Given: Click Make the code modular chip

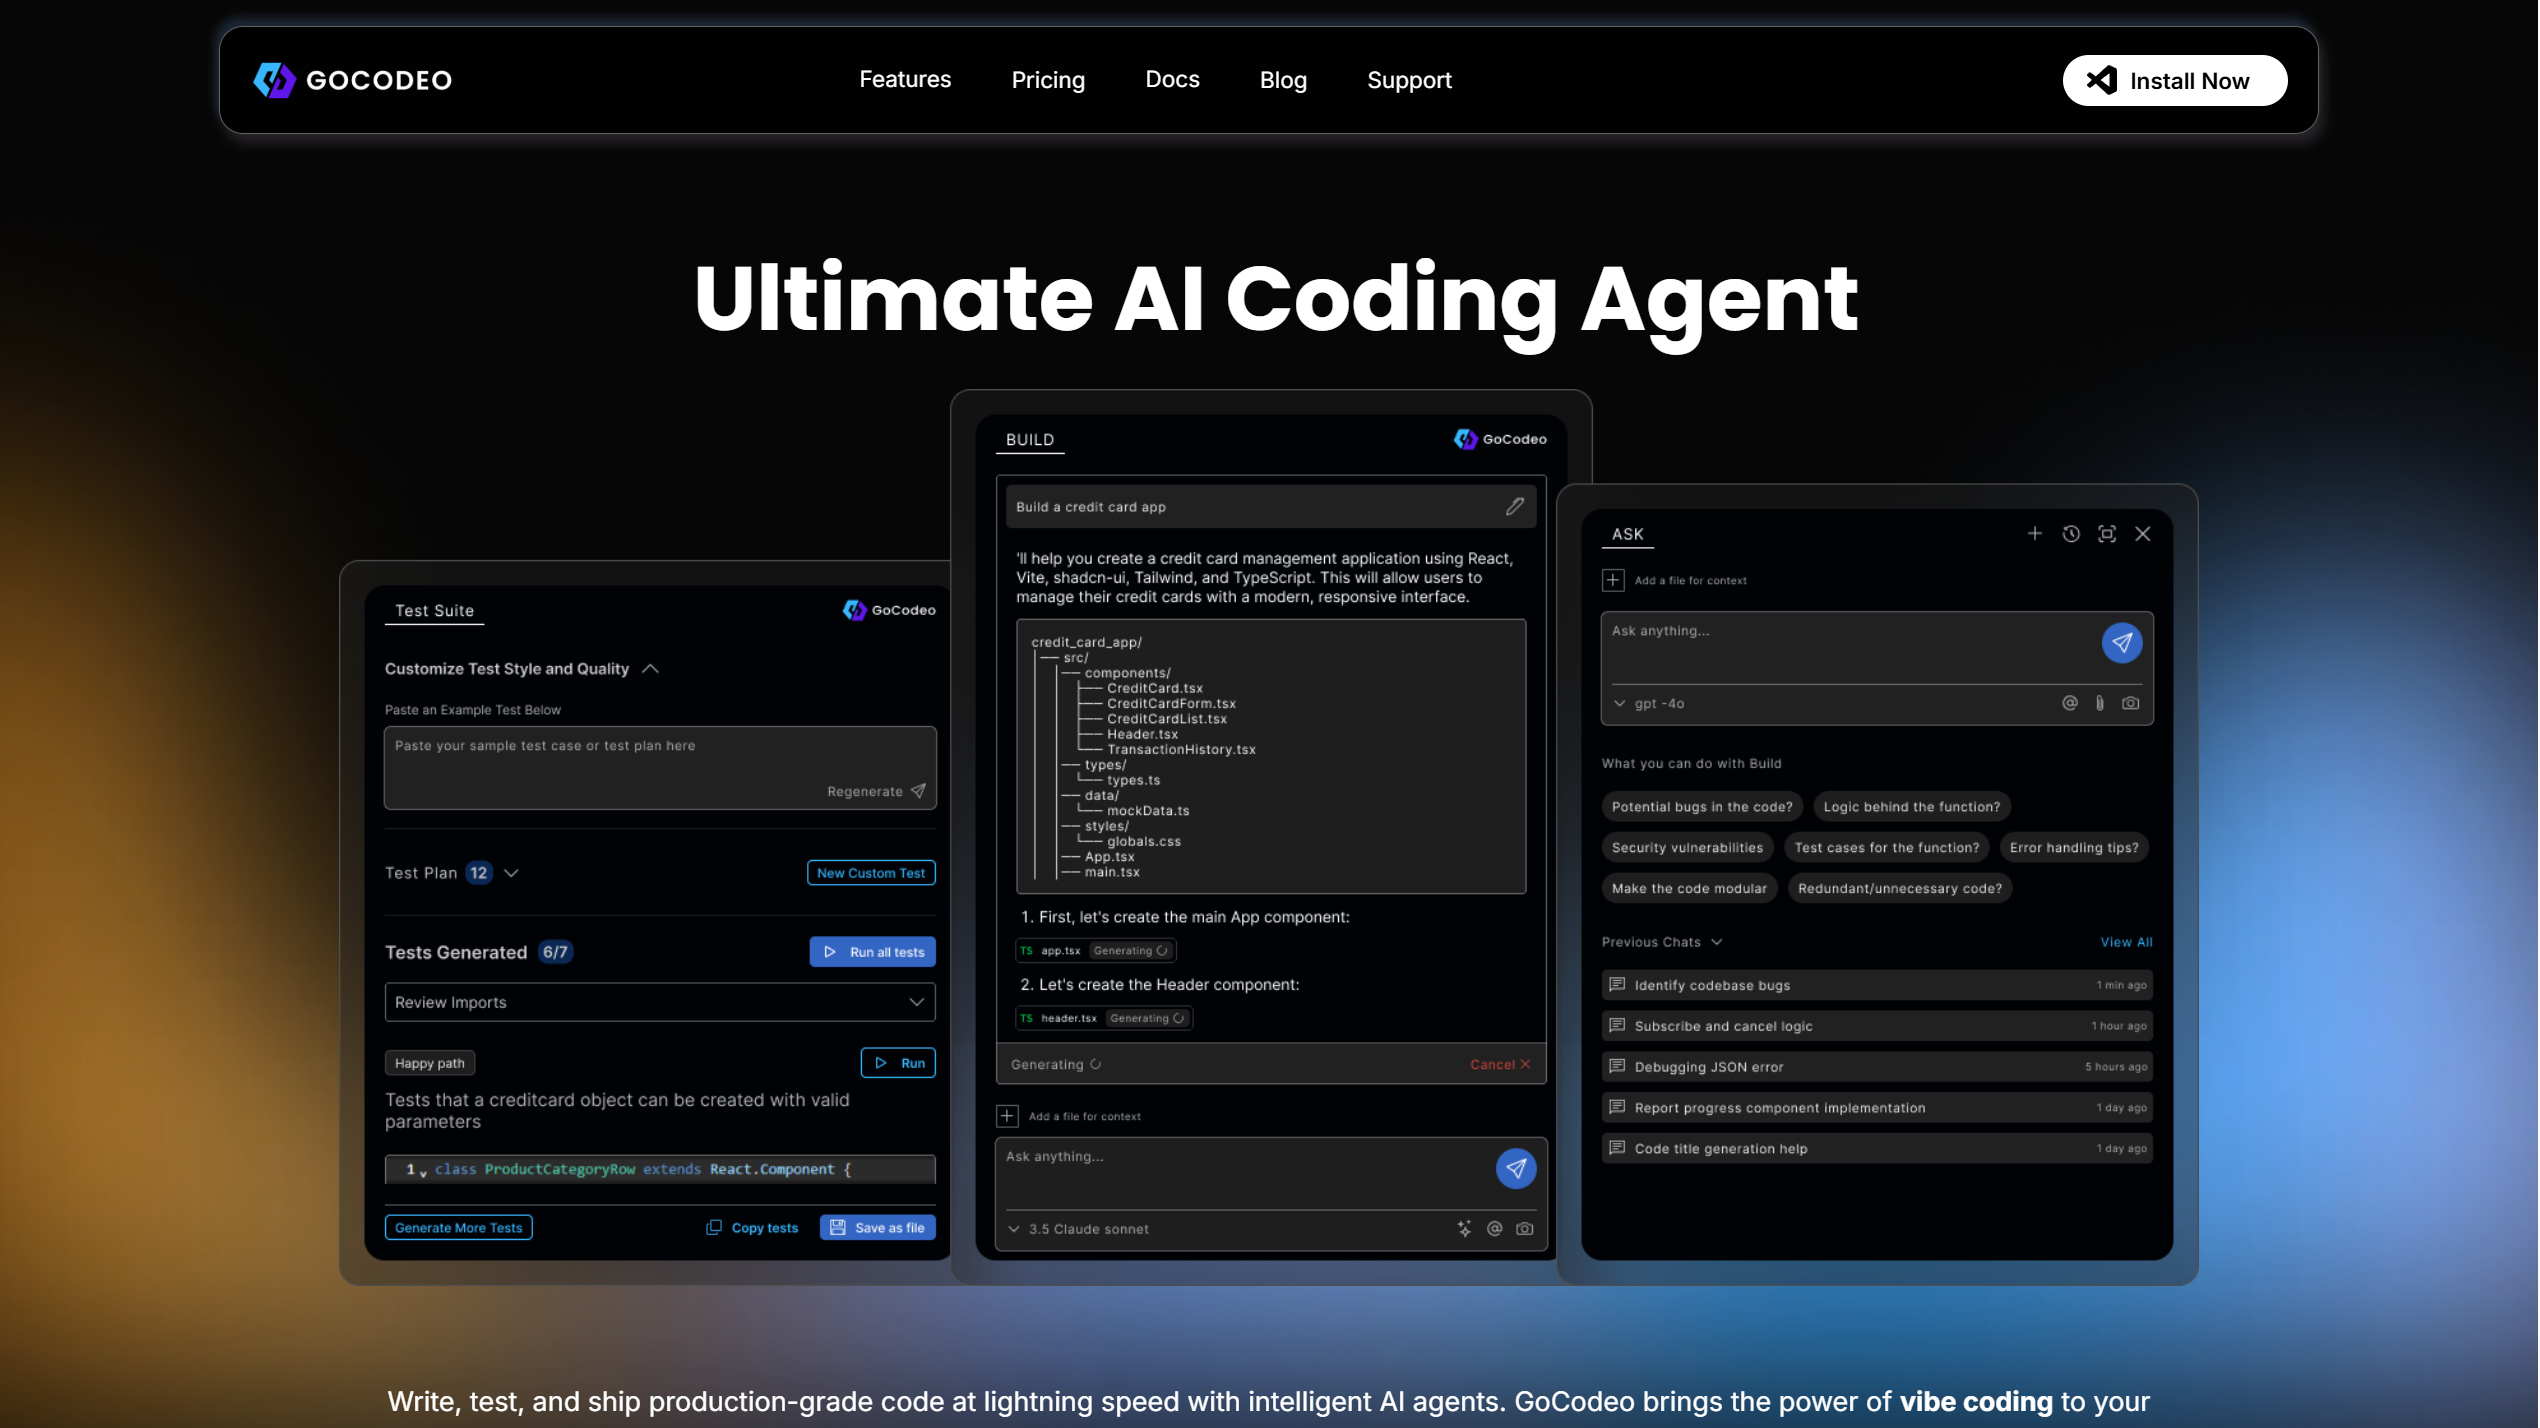Looking at the screenshot, I should click(x=1689, y=889).
